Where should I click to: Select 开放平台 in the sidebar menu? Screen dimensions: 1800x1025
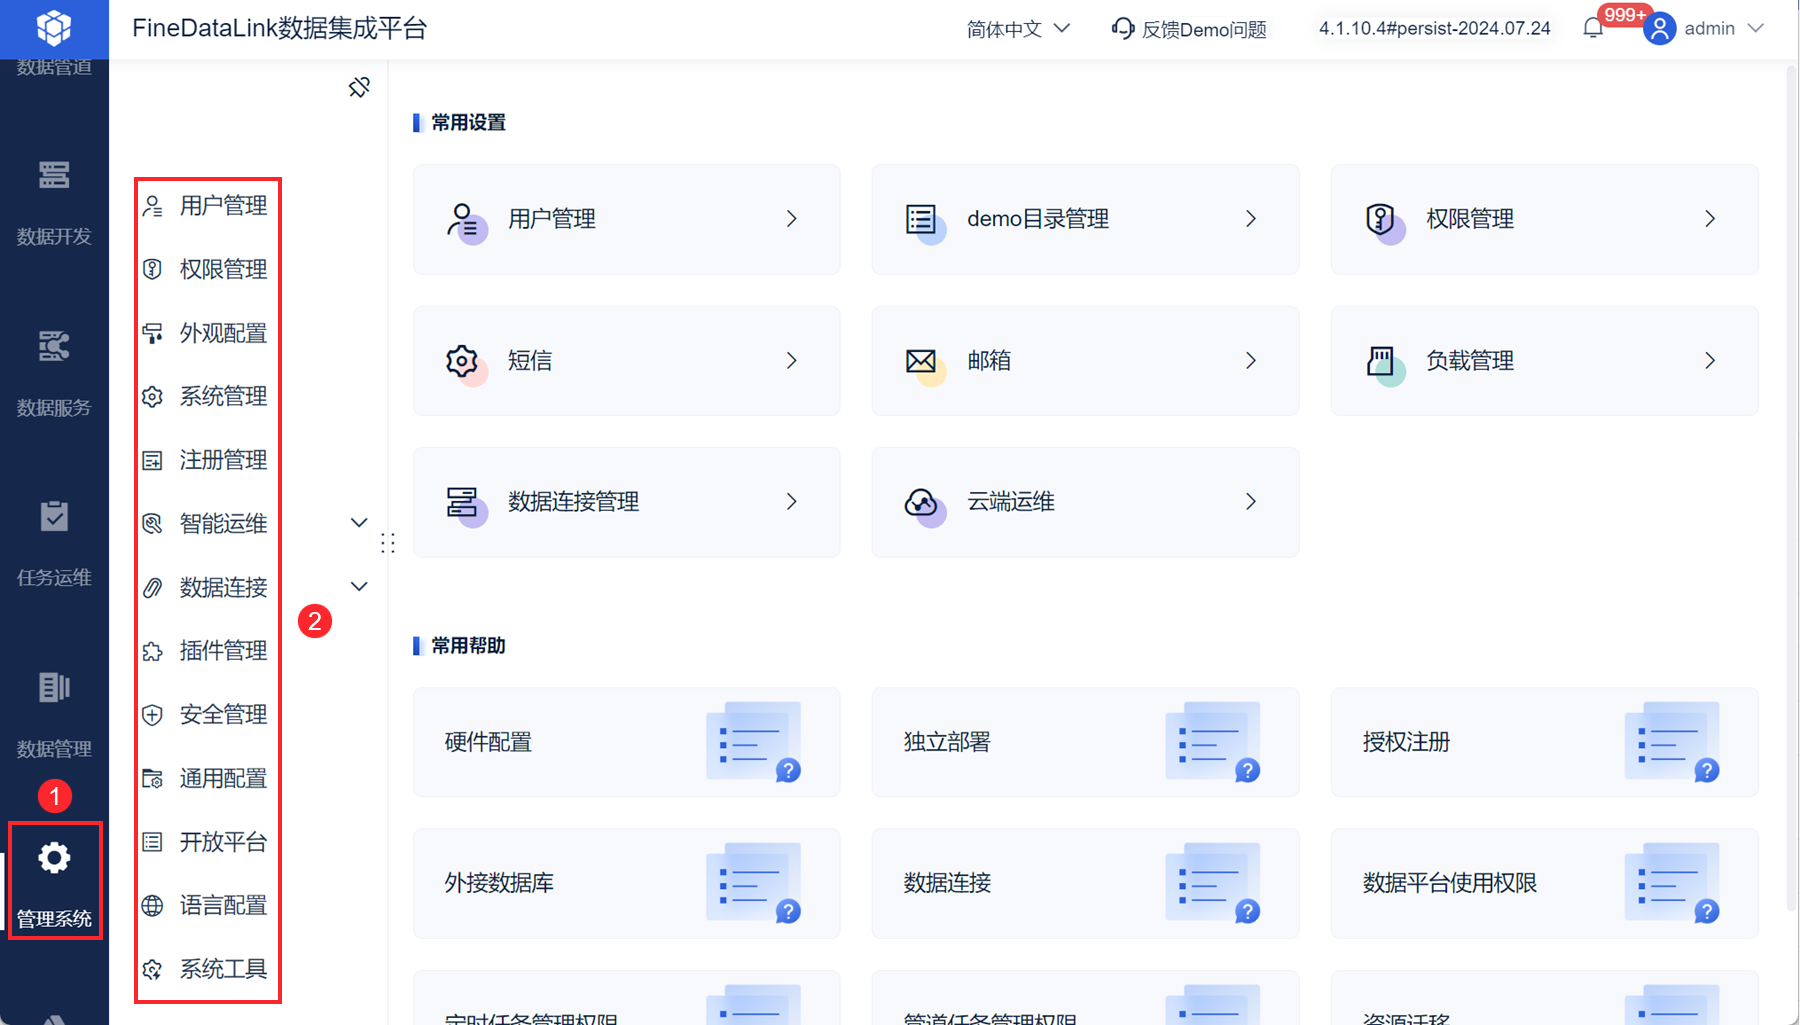pos(223,842)
